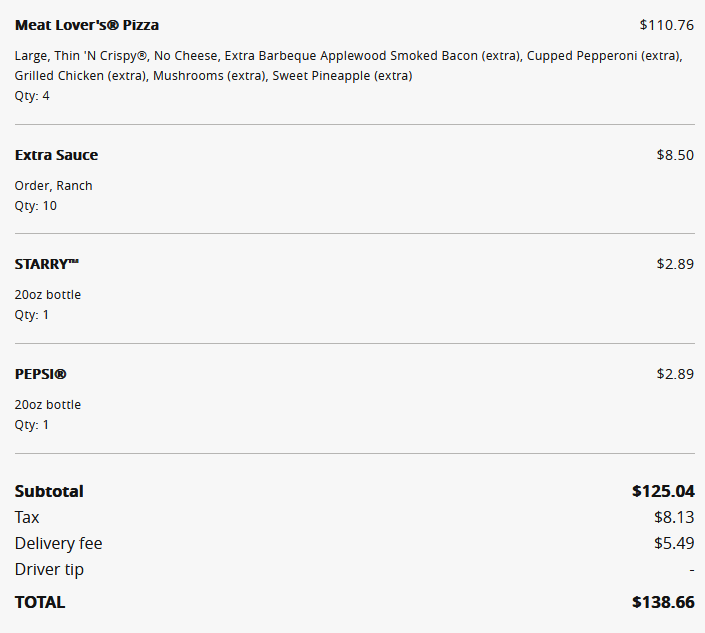Click the $2.89 price for PEPSI

click(675, 374)
